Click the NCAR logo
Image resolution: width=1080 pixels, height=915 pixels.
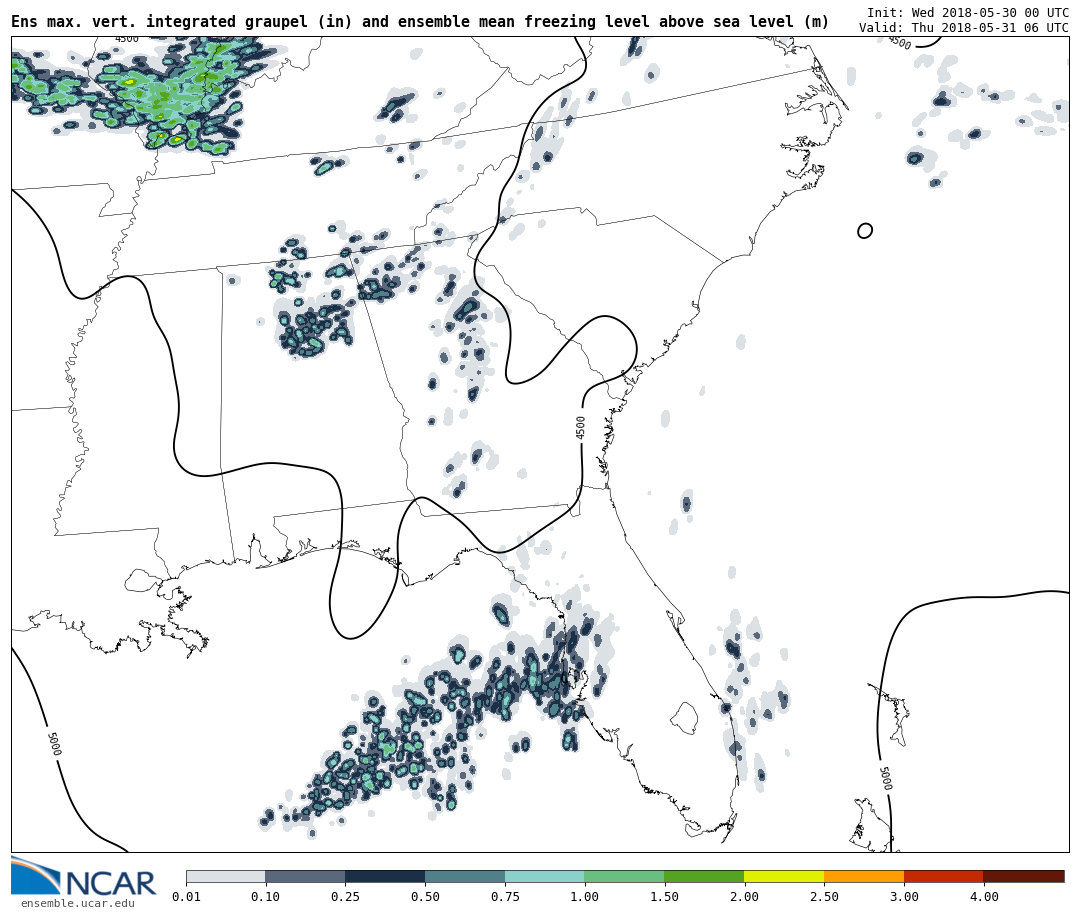pos(84,876)
